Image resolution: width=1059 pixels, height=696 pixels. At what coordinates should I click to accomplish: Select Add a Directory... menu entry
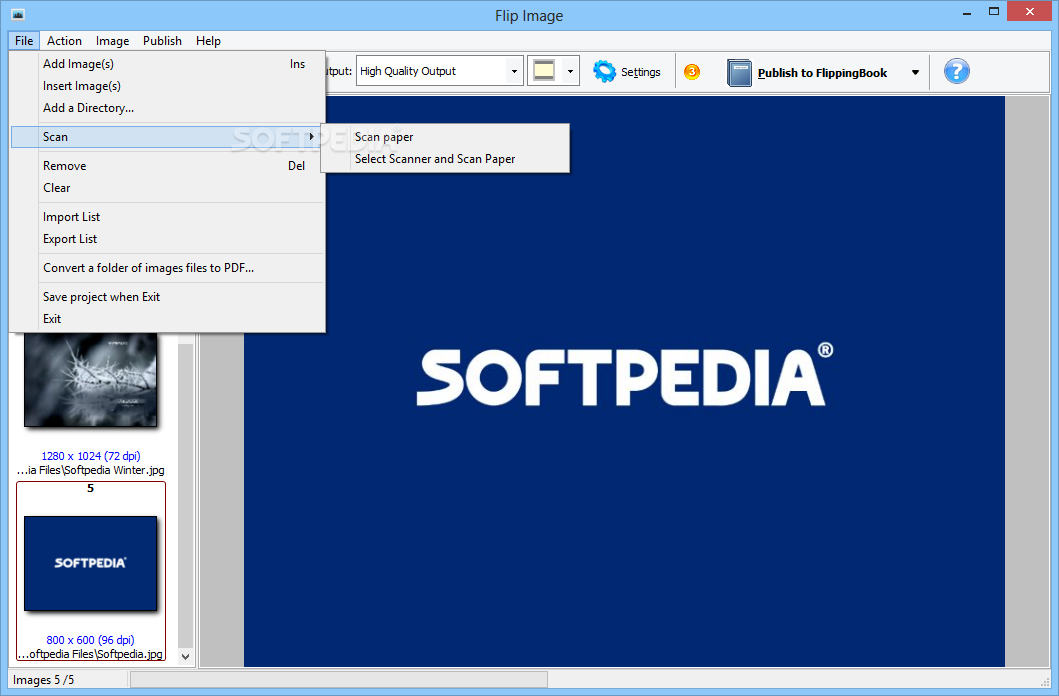pos(167,108)
